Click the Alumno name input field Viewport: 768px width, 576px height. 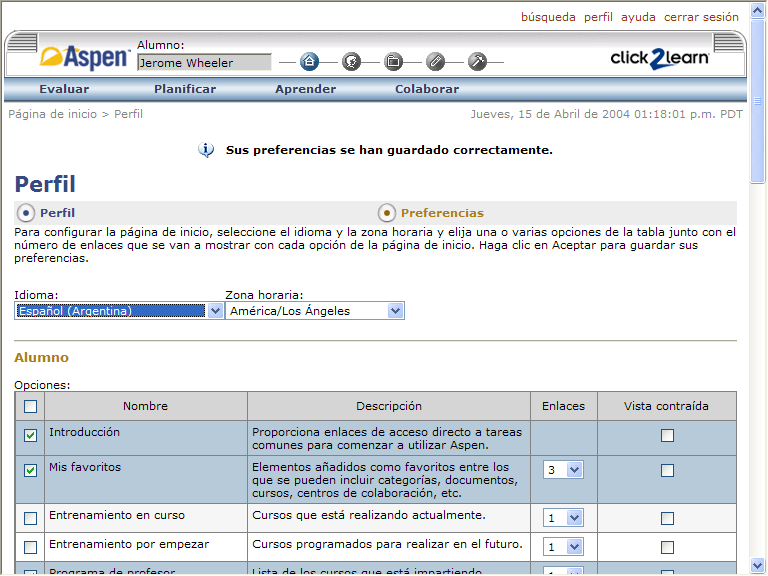tap(203, 62)
